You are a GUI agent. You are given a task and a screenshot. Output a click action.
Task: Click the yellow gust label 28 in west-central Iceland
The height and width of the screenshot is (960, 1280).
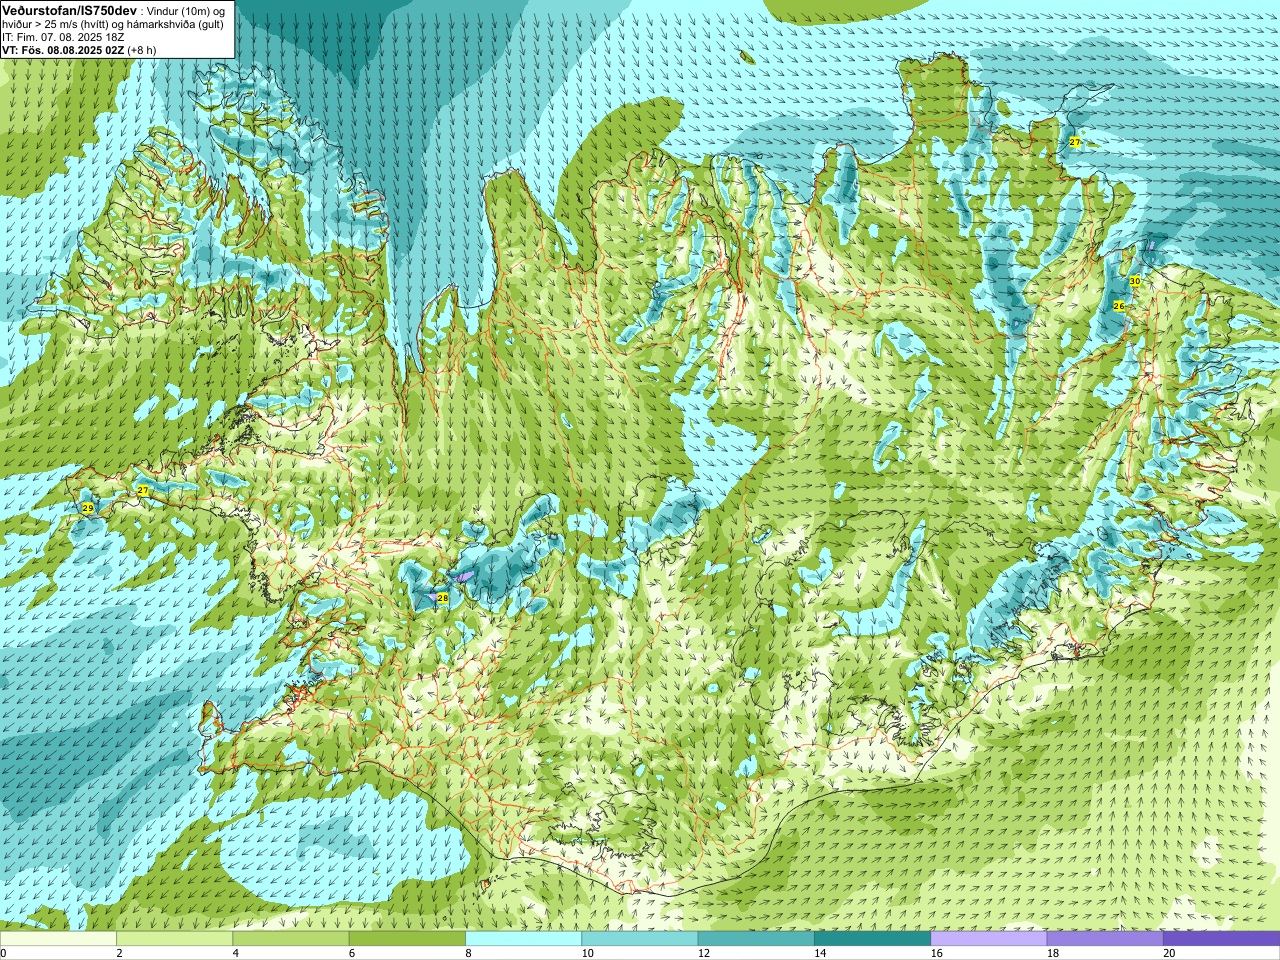click(443, 598)
